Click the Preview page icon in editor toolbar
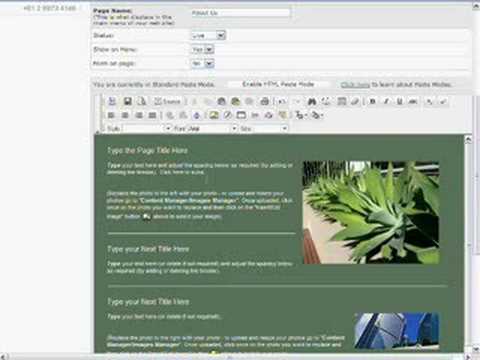Image resolution: width=480 pixels, height=360 pixels. click(x=142, y=101)
